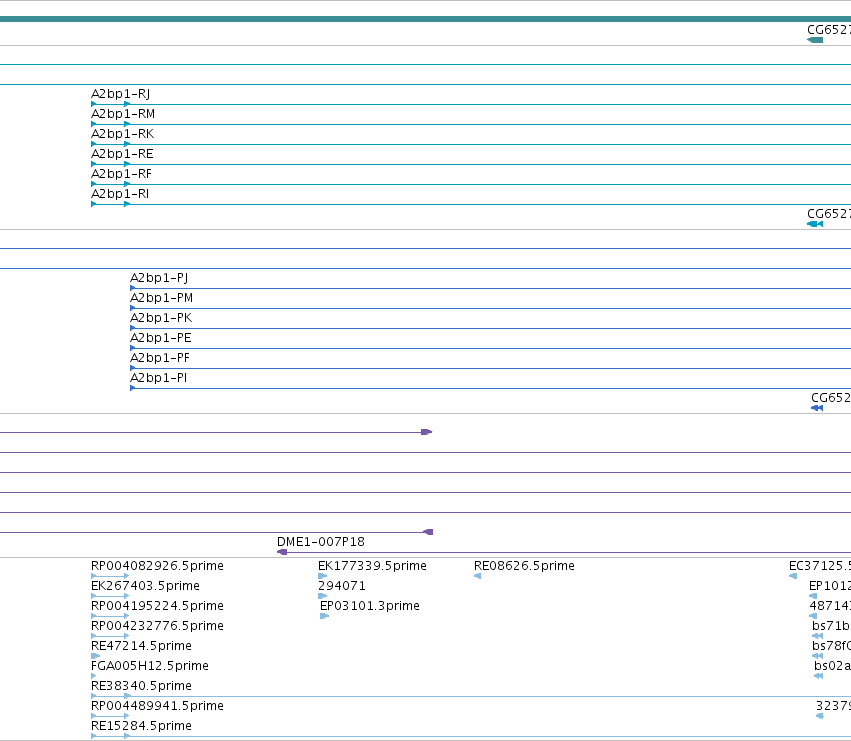Click the exon bar under EK267403.5prime

click(x=110, y=596)
